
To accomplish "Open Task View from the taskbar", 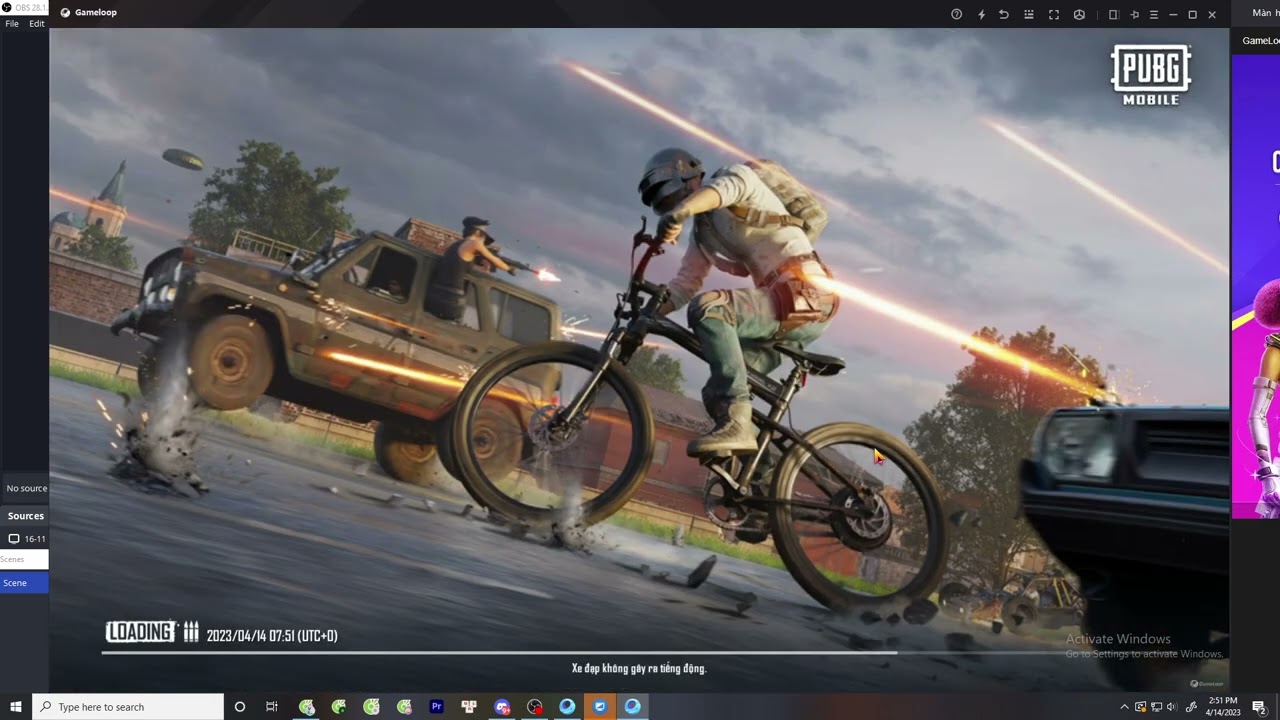I will (271, 707).
